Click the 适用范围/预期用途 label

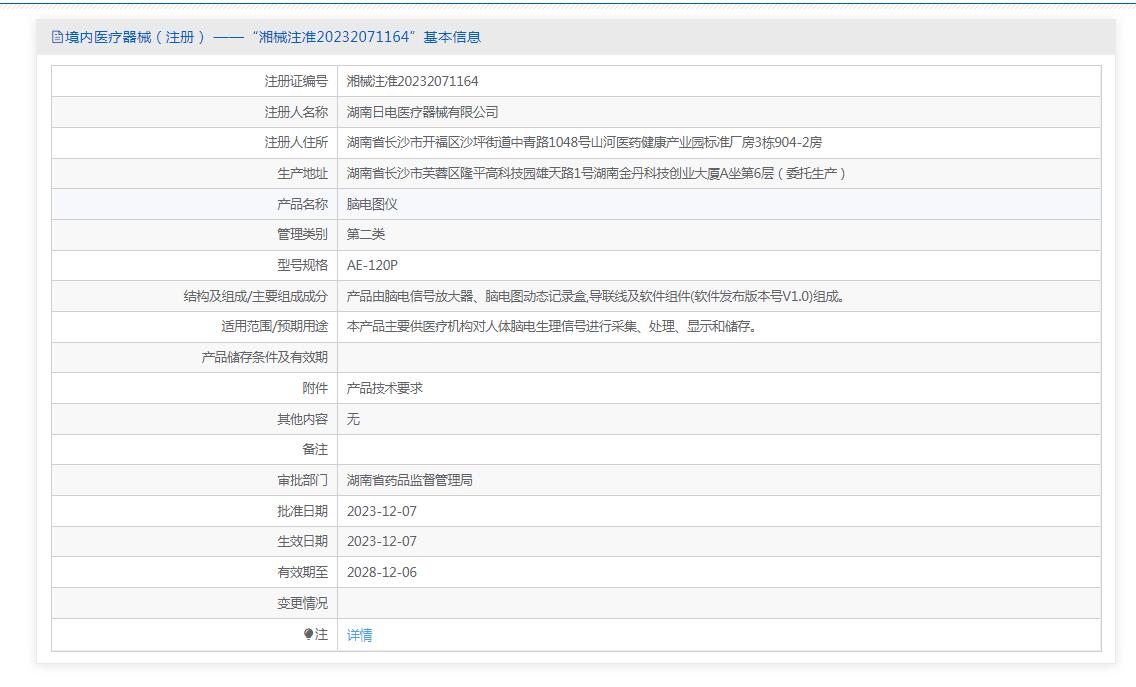pyautogui.click(x=275, y=327)
